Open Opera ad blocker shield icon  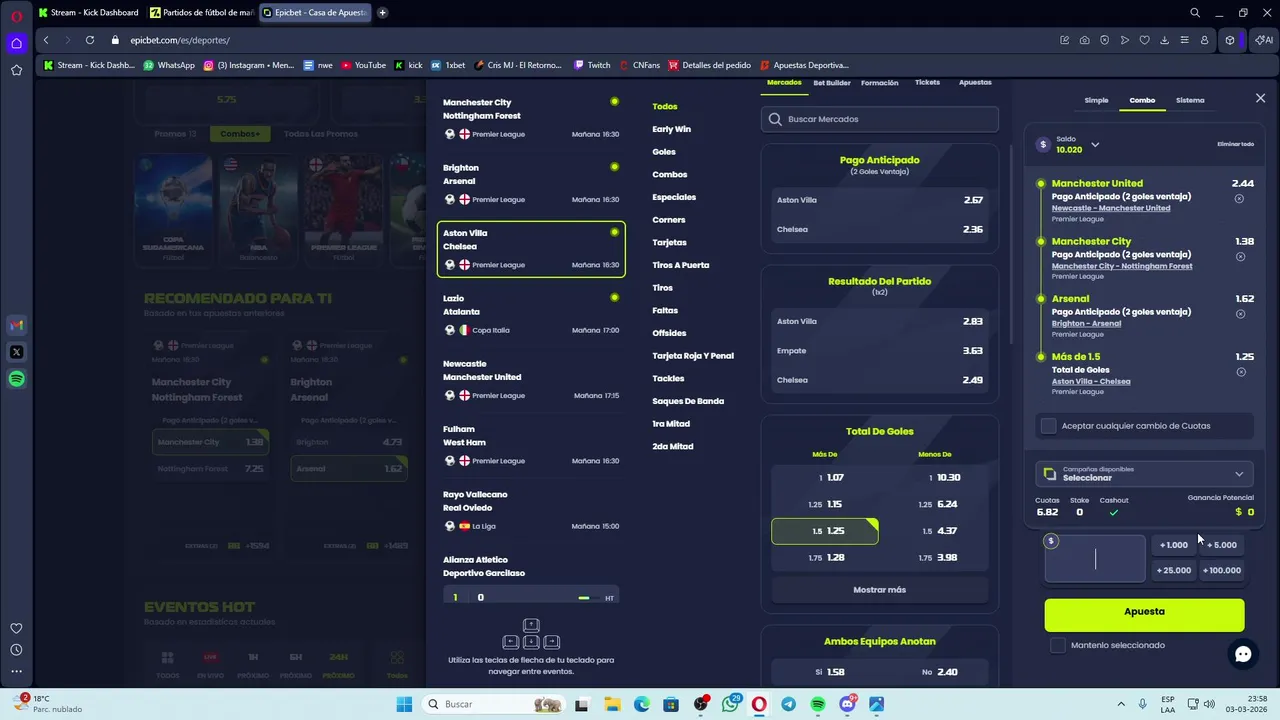tap(1105, 40)
